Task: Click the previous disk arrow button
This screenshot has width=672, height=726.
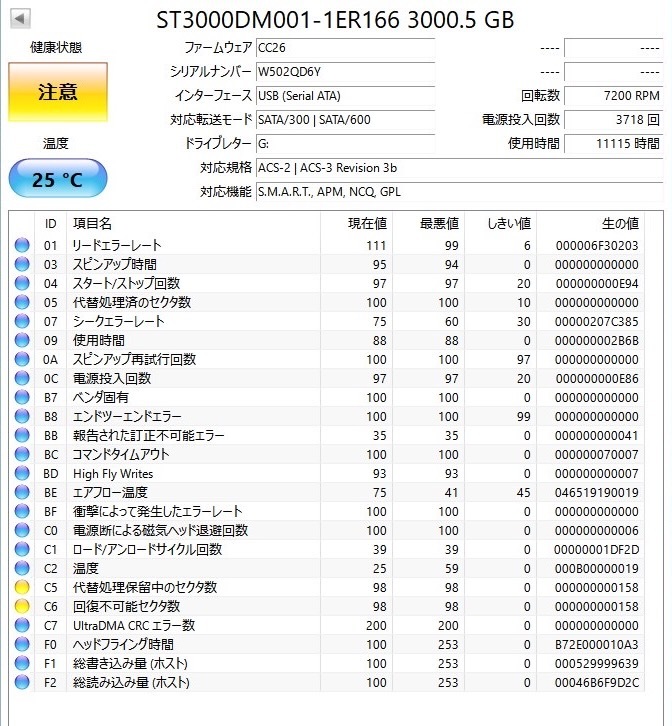Action: (x=21, y=19)
